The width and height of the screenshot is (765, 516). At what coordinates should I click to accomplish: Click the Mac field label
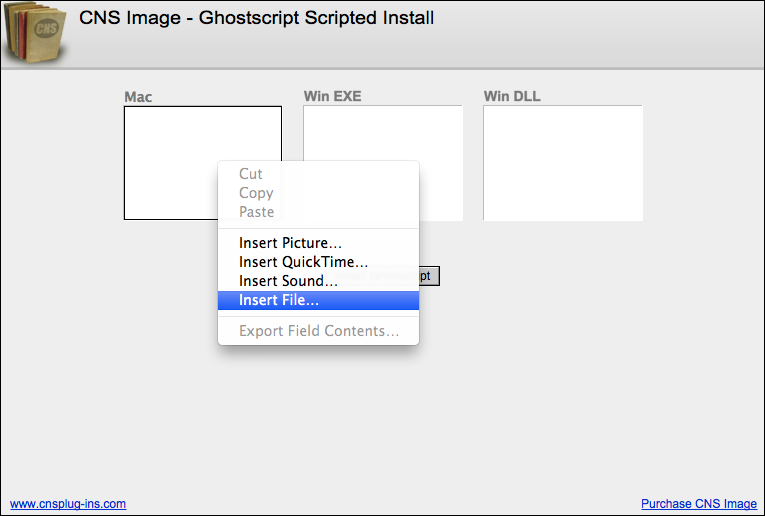pyautogui.click(x=138, y=97)
